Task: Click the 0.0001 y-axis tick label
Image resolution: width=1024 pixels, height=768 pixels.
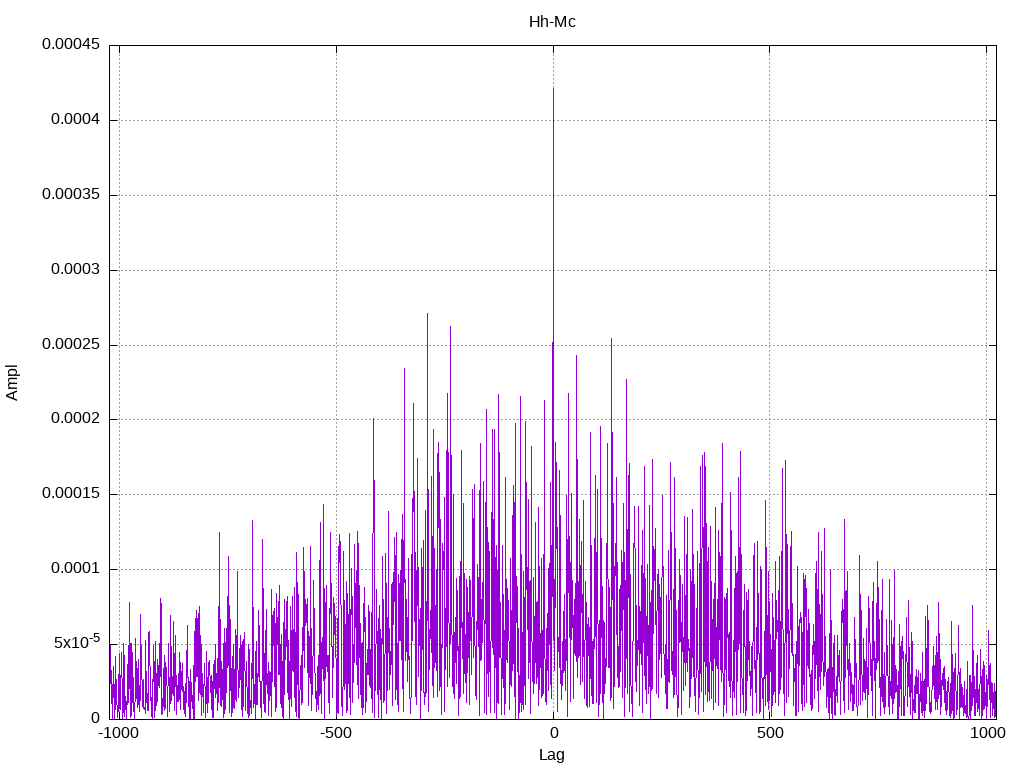Action: point(76,568)
